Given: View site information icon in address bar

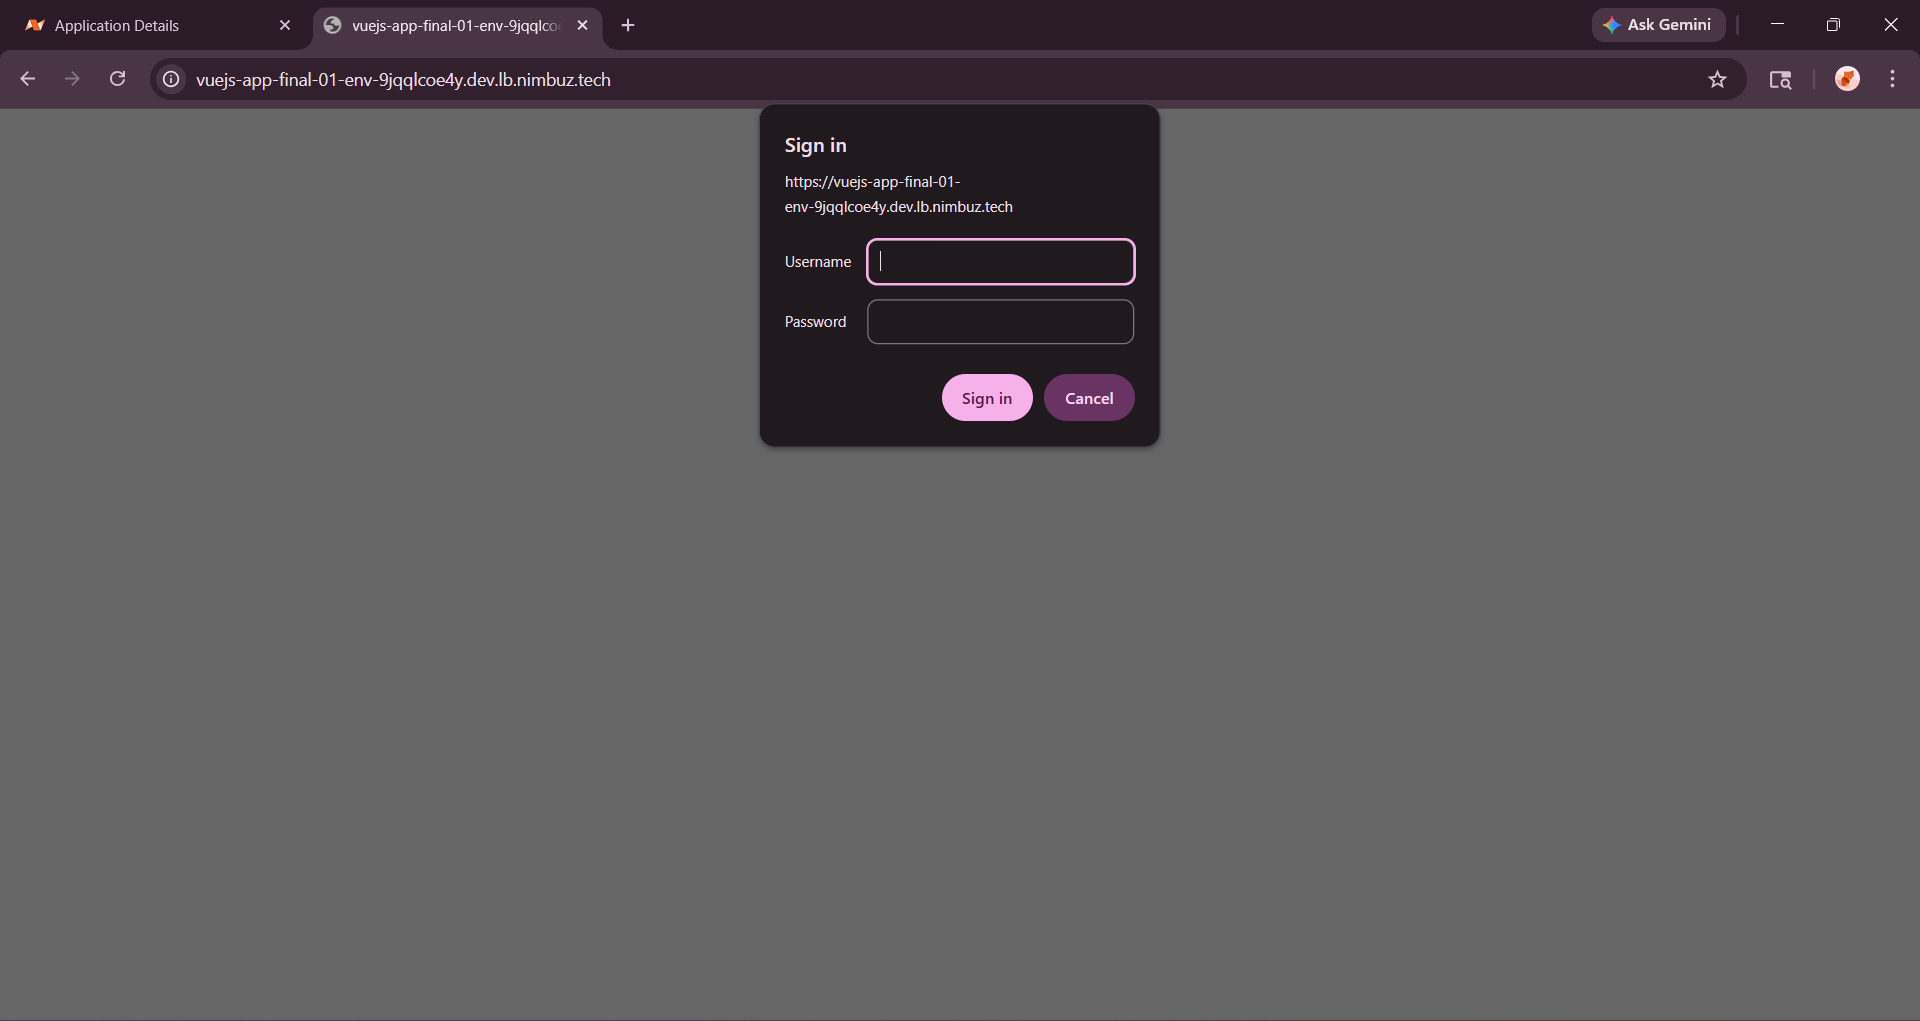Looking at the screenshot, I should pos(171,79).
